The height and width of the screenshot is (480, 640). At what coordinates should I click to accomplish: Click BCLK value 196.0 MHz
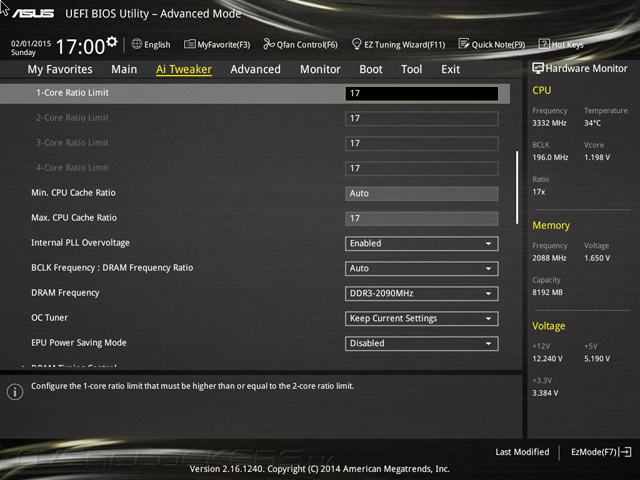coord(550,158)
